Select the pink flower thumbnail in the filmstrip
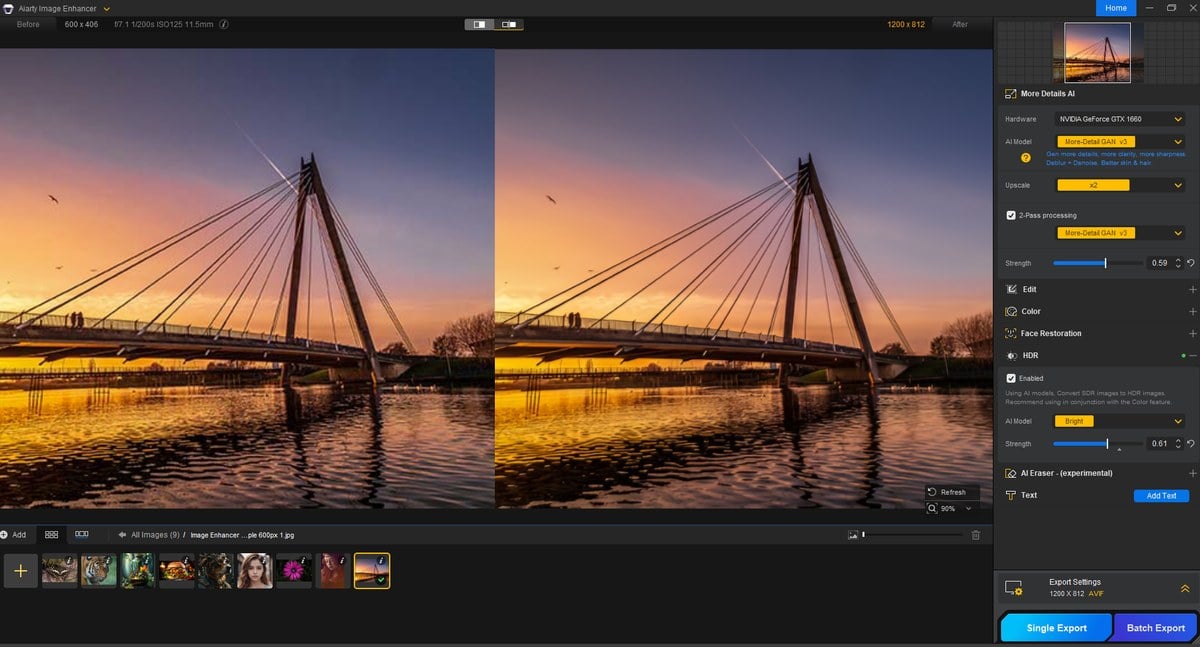This screenshot has height=647, width=1200. (294, 571)
